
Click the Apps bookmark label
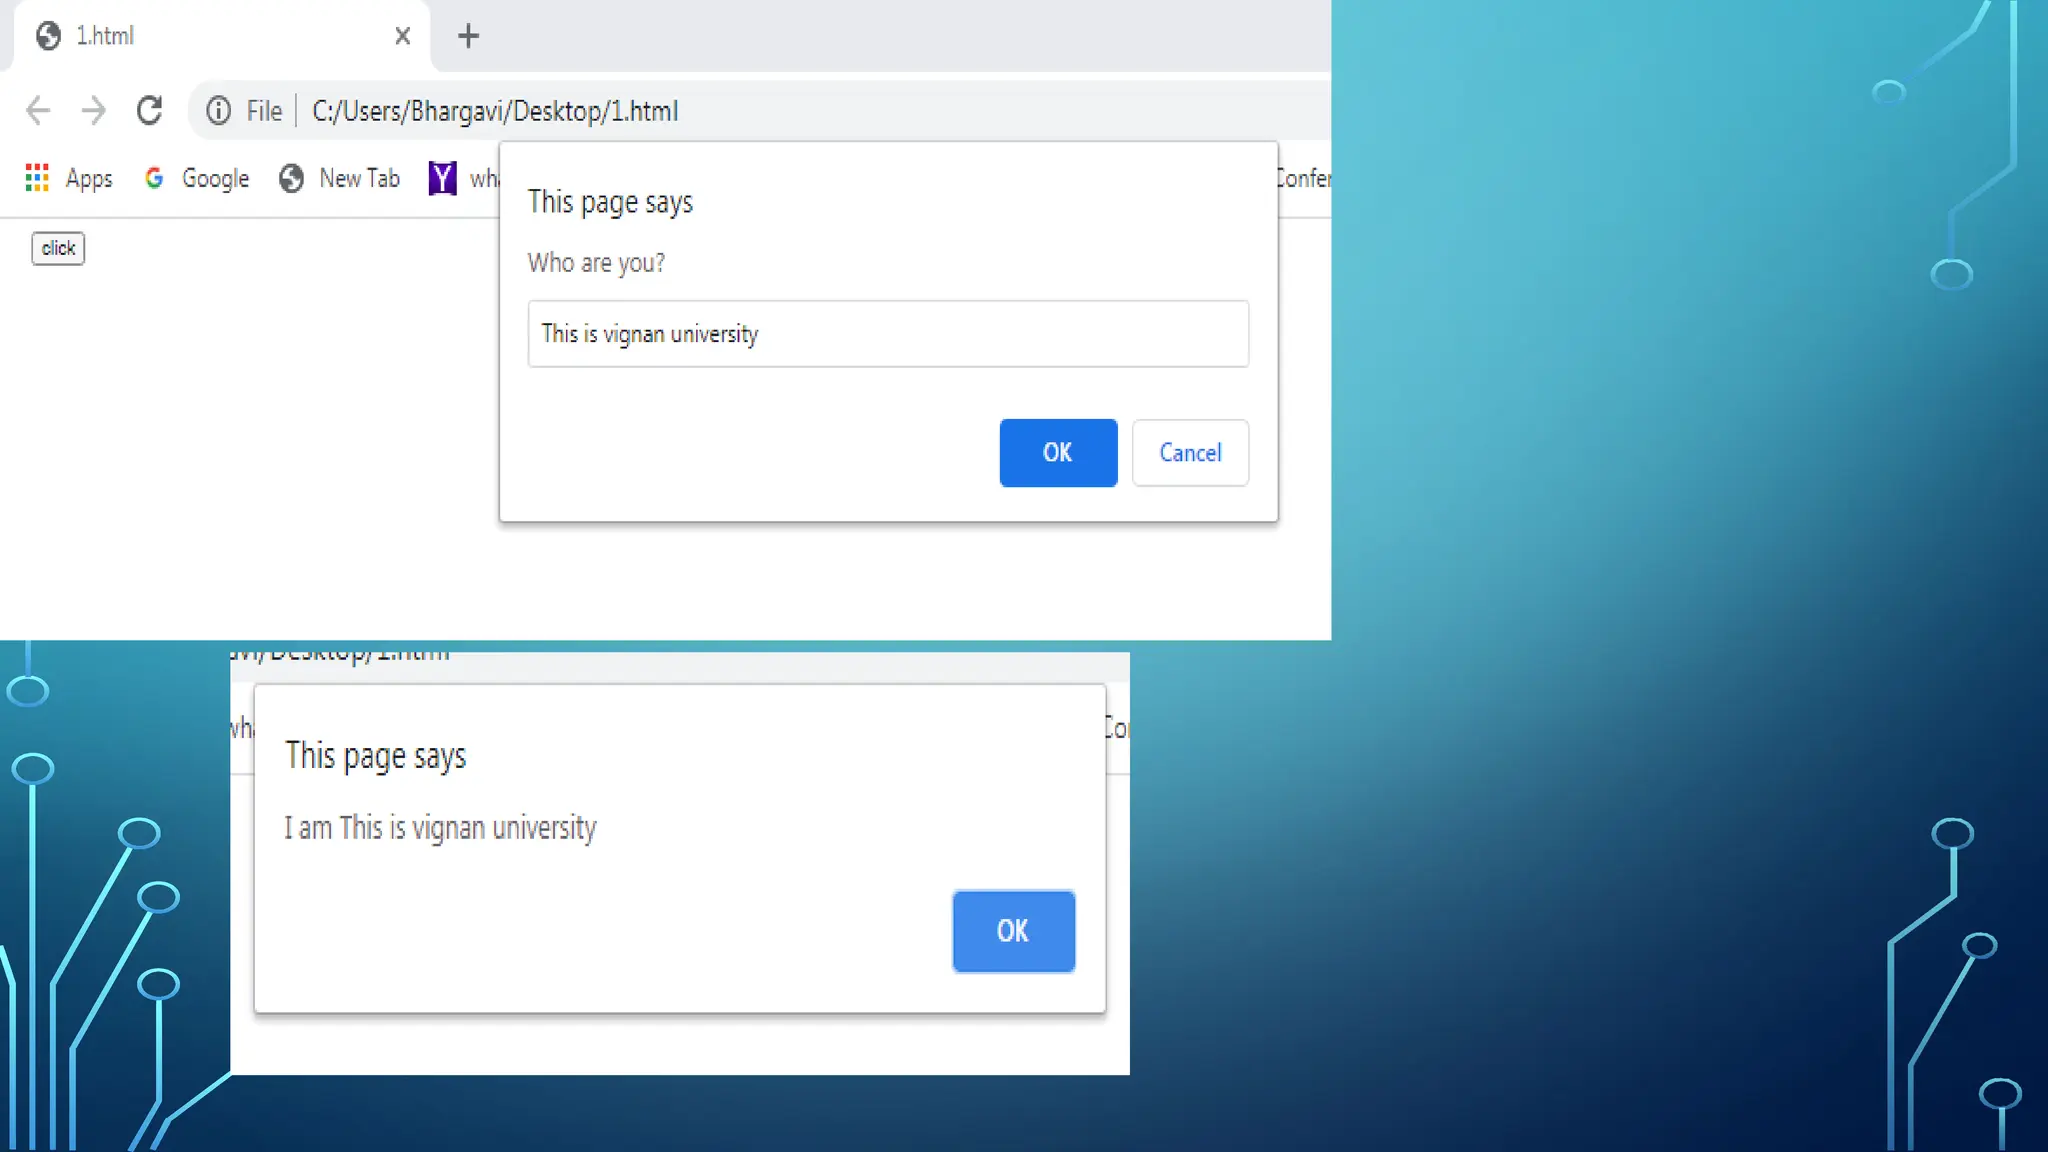point(89,178)
